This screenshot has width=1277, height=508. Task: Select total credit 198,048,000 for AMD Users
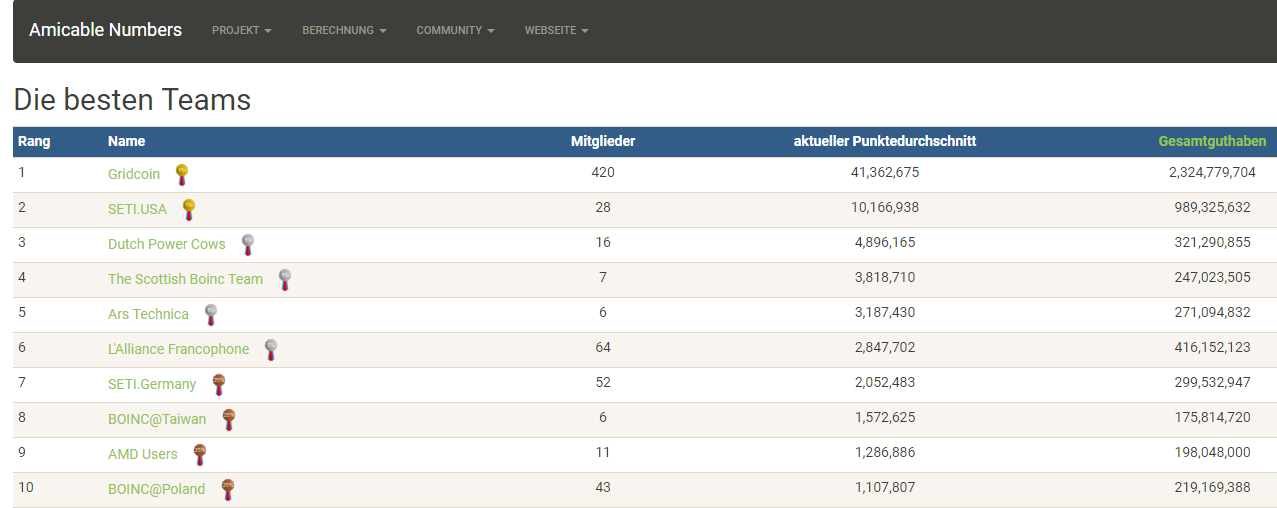[1212, 452]
